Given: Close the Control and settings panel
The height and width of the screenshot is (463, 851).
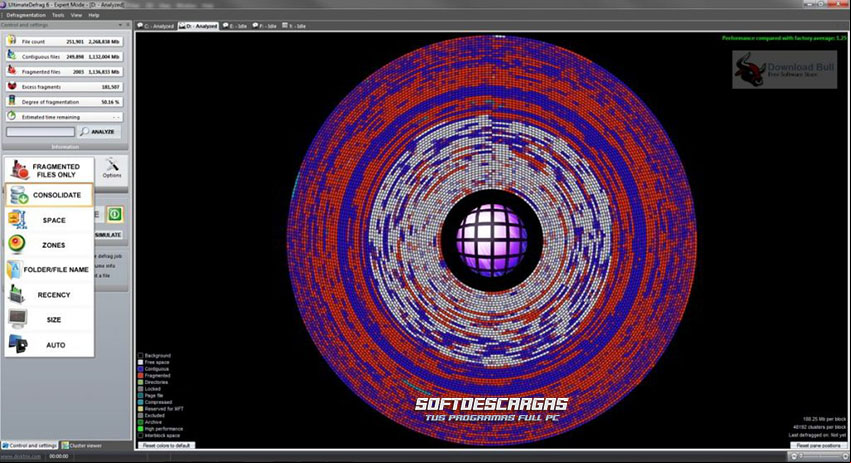Looking at the screenshot, I should click(x=128, y=25).
